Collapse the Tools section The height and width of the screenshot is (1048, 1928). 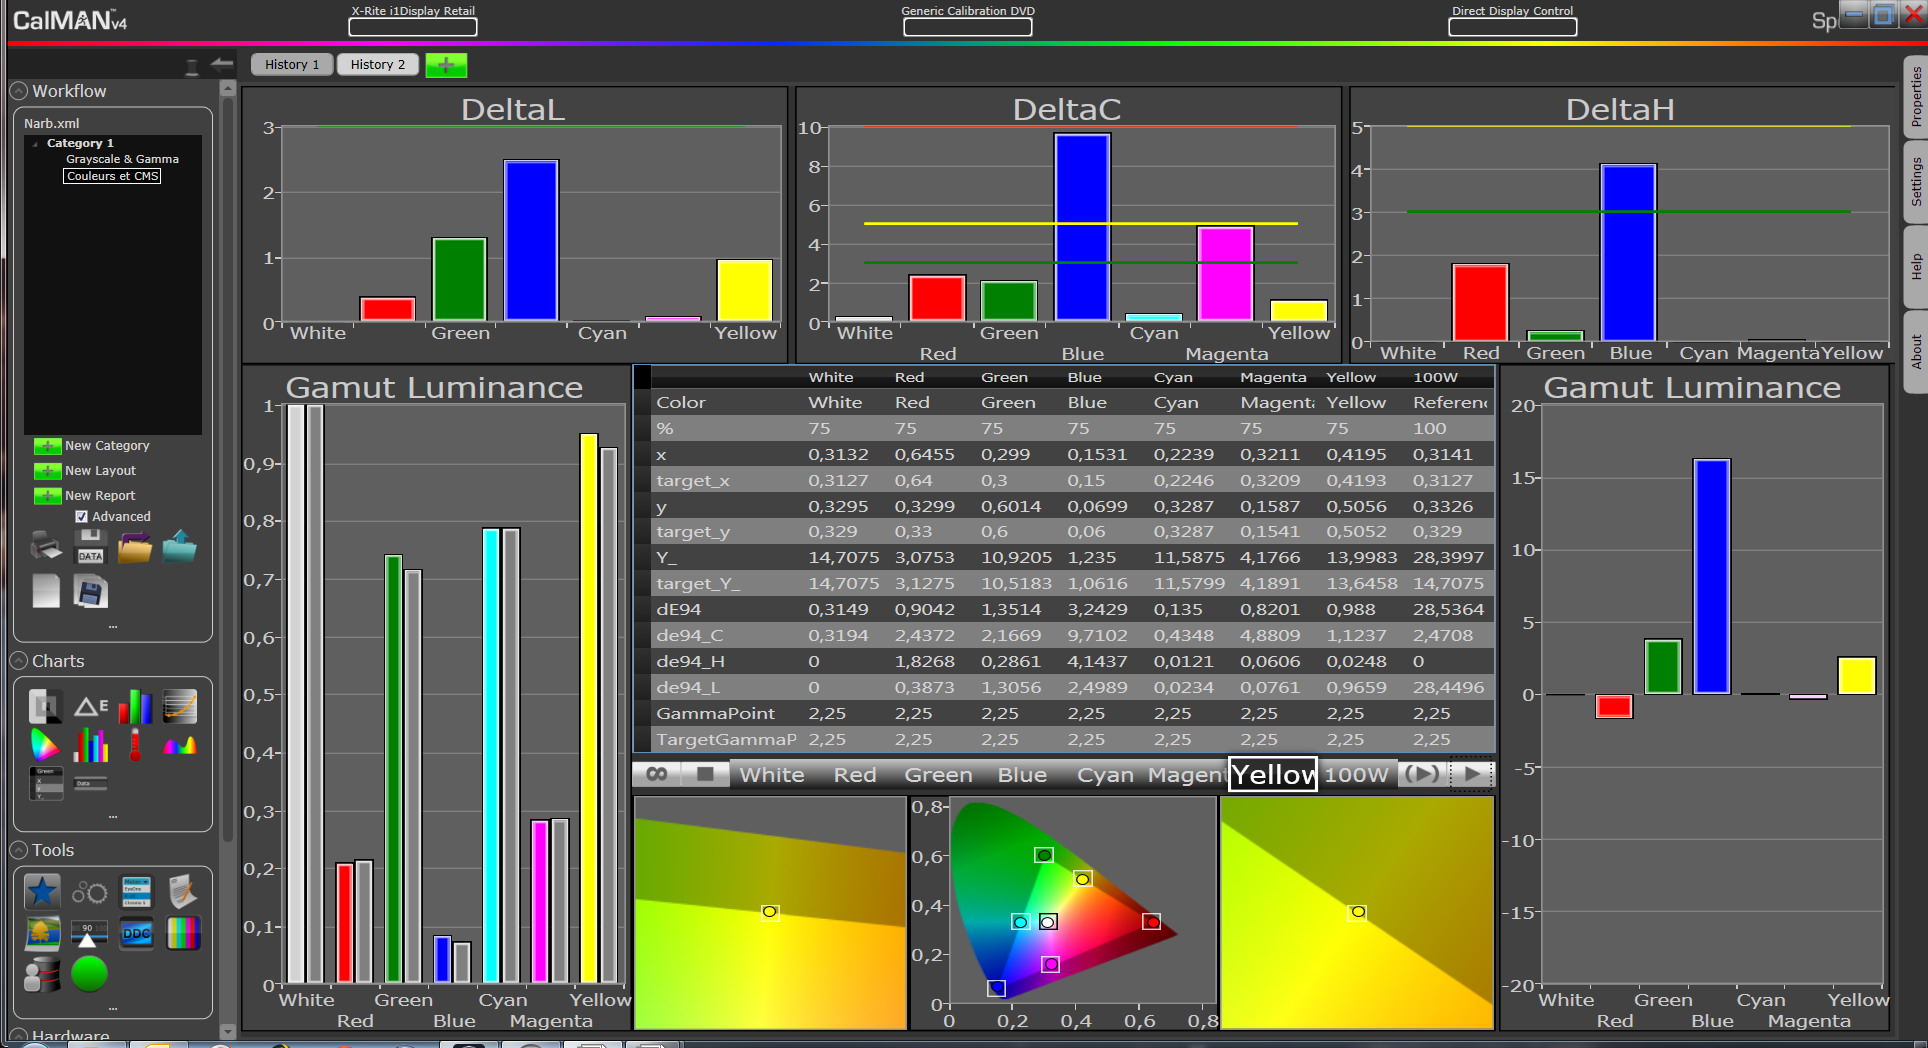(x=19, y=850)
